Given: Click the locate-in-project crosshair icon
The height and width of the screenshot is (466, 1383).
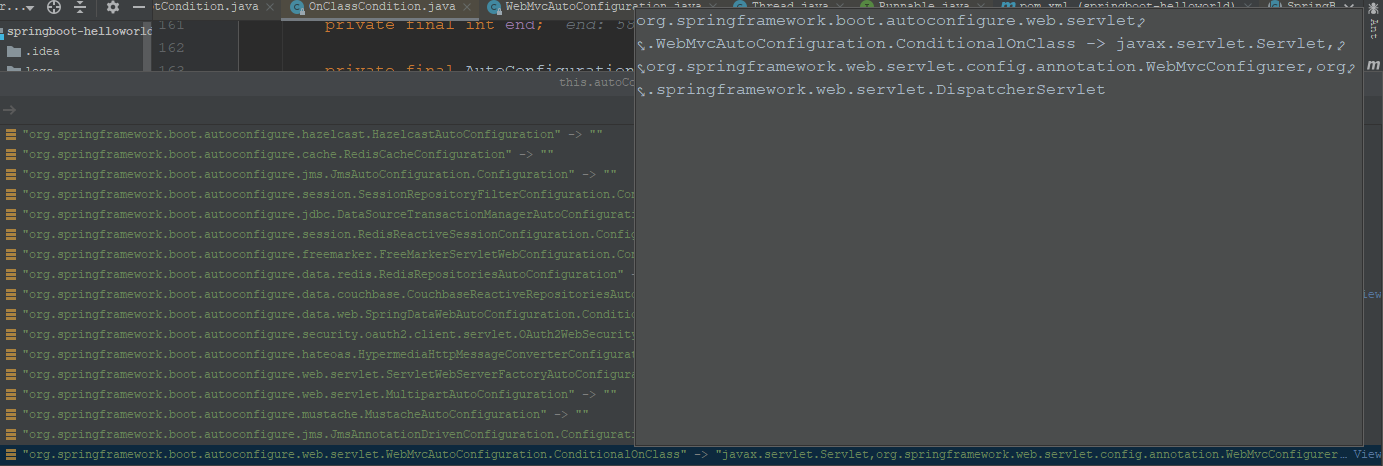Looking at the screenshot, I should [54, 7].
